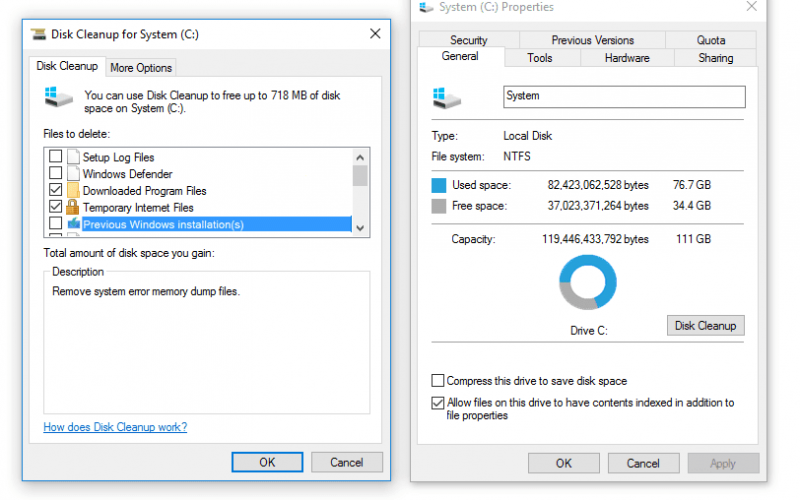Click the Remove system error memory dump description

(146, 291)
